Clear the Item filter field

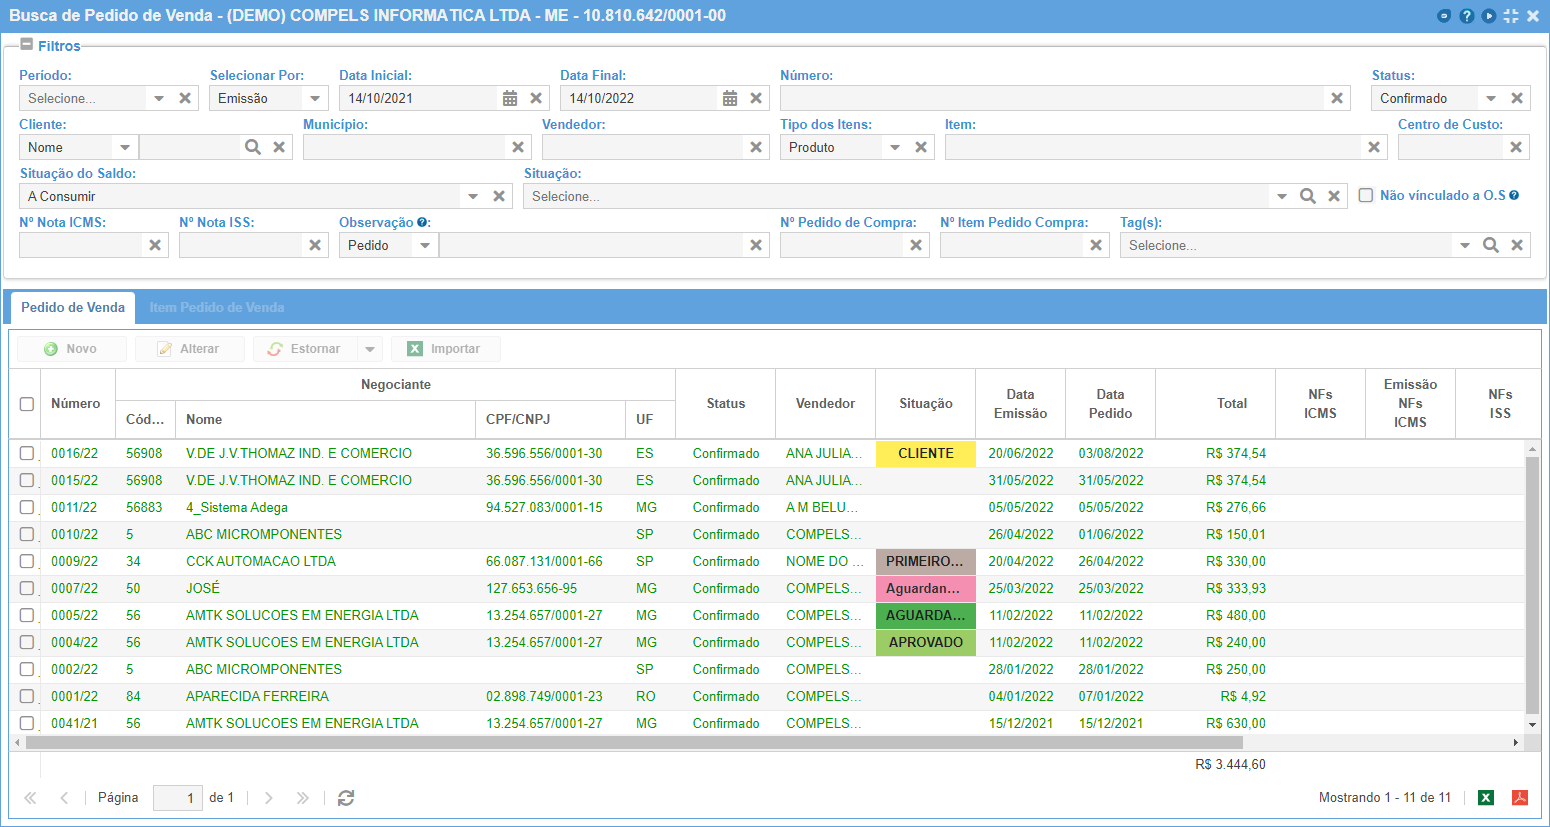[x=1374, y=147]
